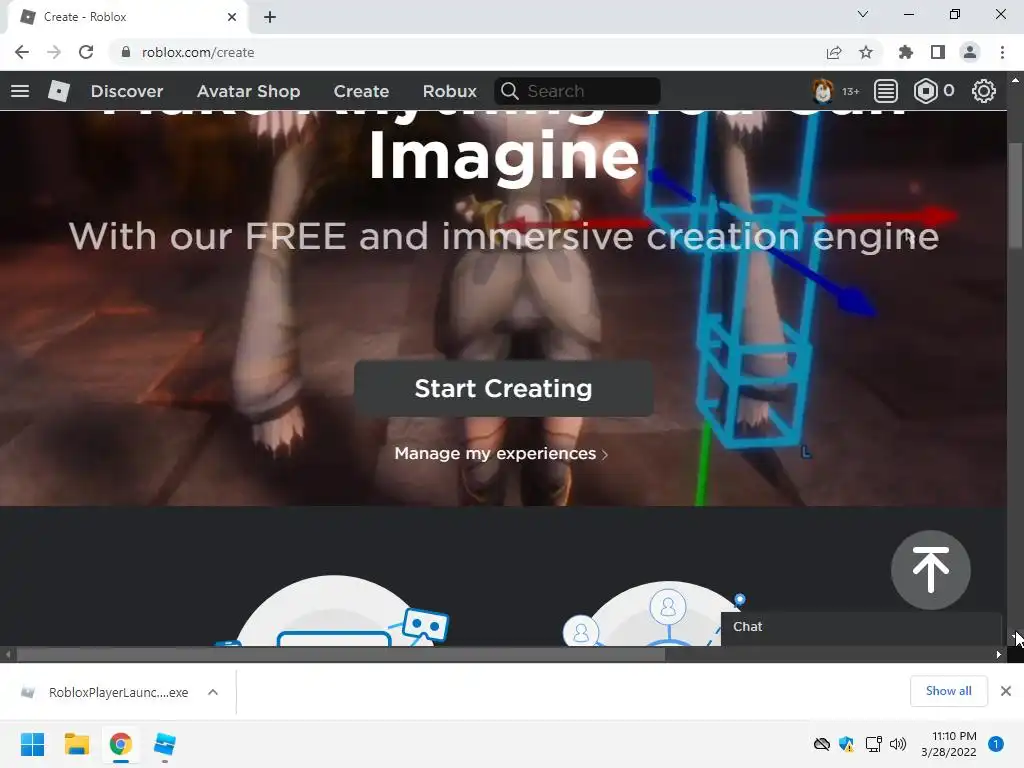1024x768 pixels.
Task: Open the user avatar profile icon
Action: pyautogui.click(x=822, y=91)
